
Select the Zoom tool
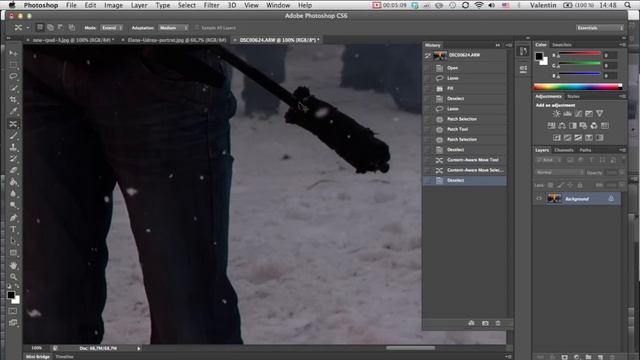[x=13, y=277]
